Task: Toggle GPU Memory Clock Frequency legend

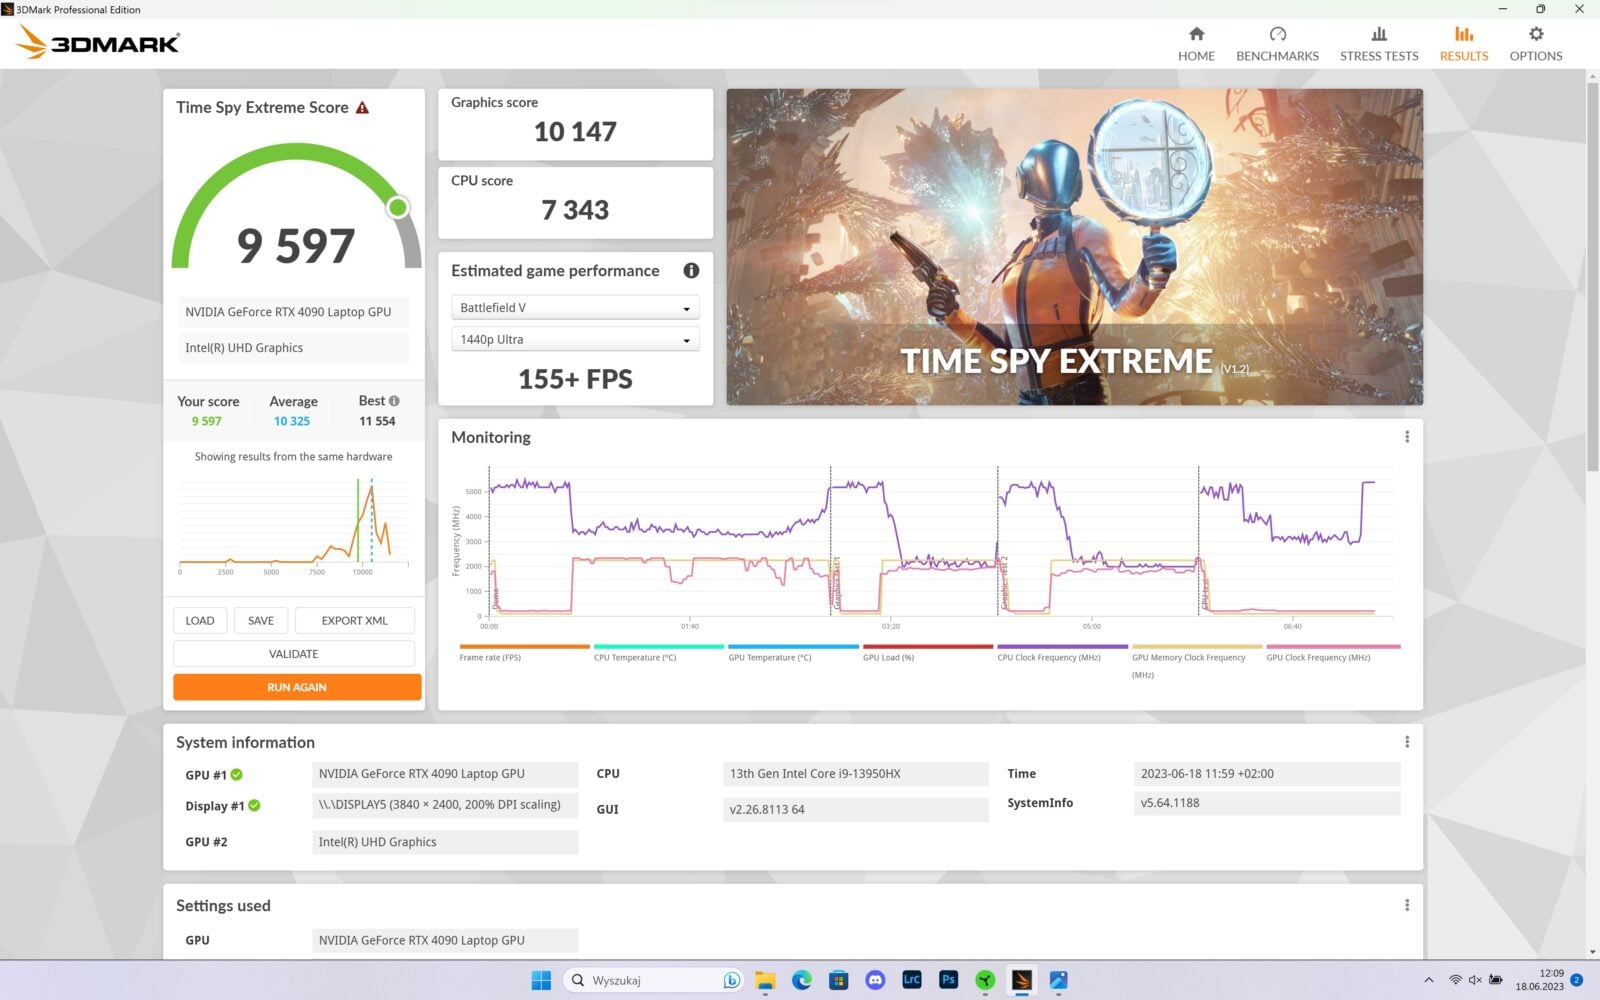Action: coord(1196,661)
